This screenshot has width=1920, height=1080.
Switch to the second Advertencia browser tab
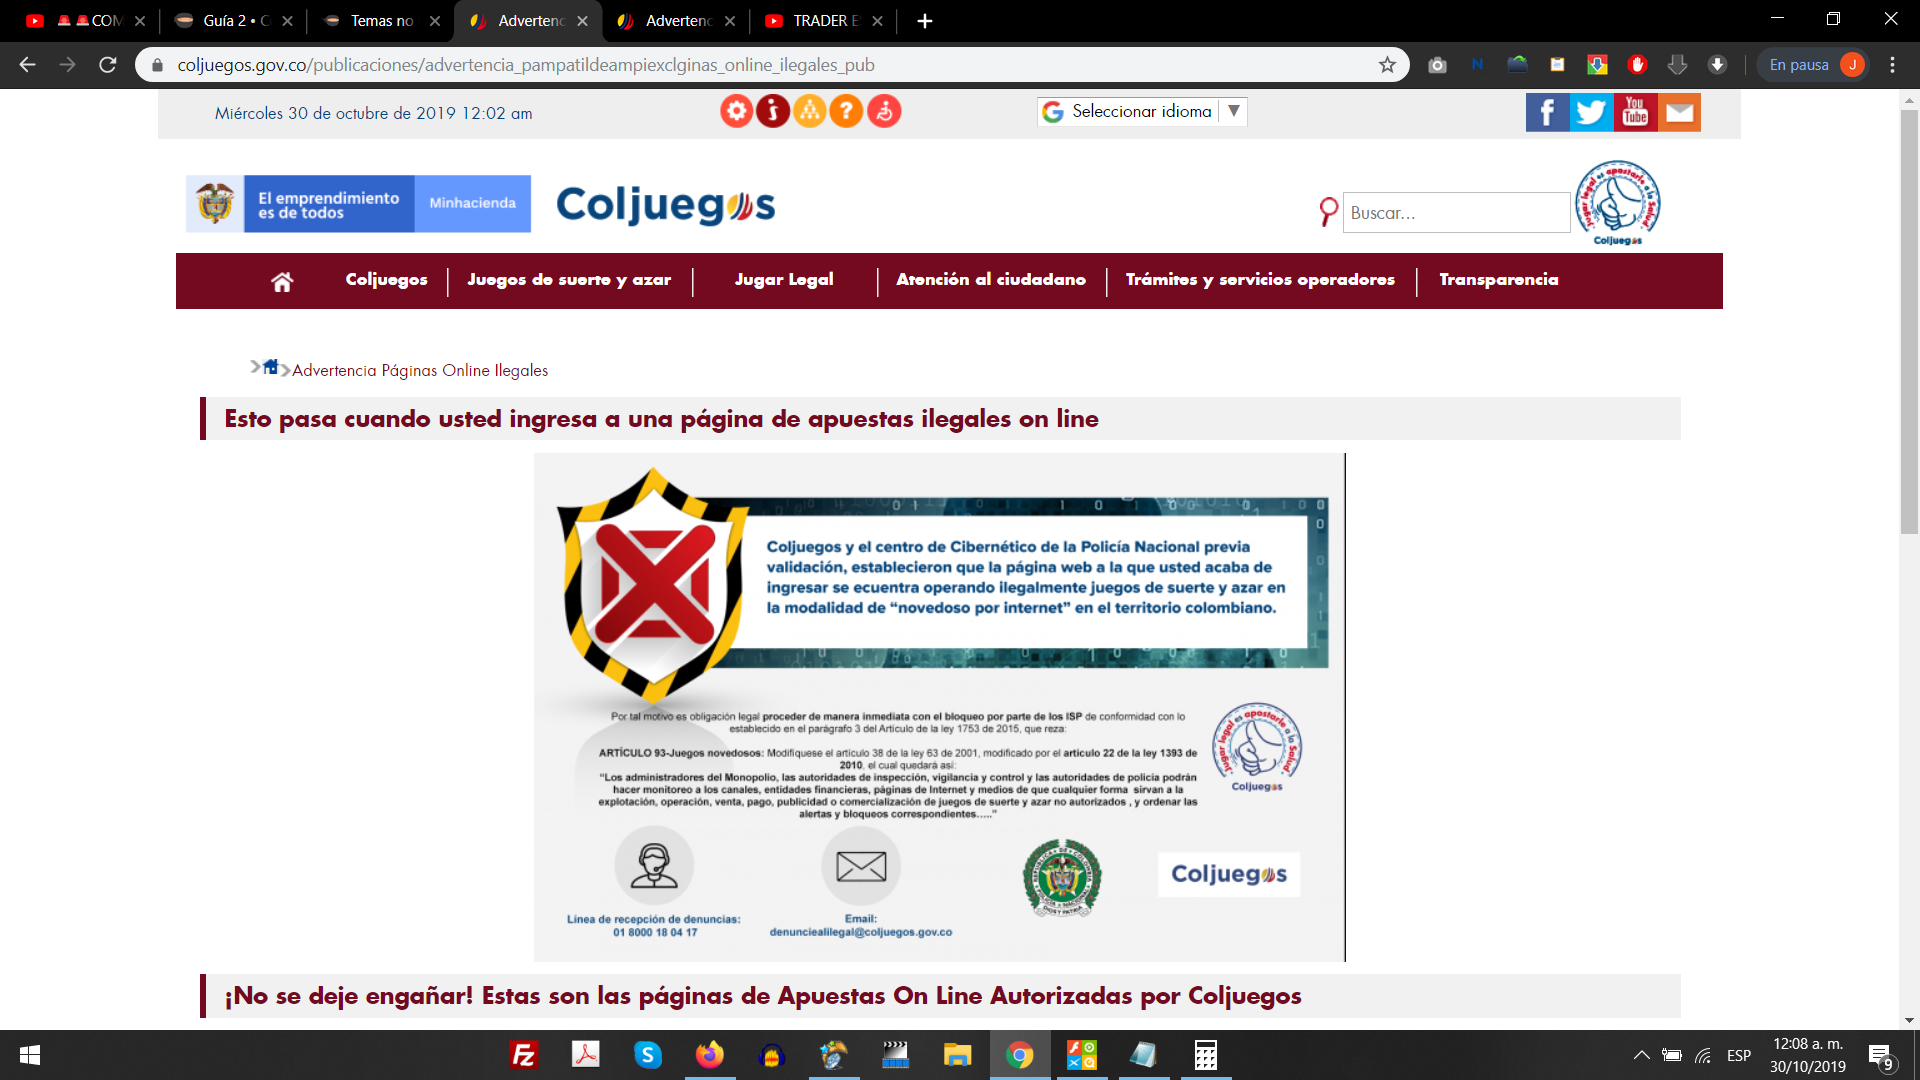pos(677,21)
